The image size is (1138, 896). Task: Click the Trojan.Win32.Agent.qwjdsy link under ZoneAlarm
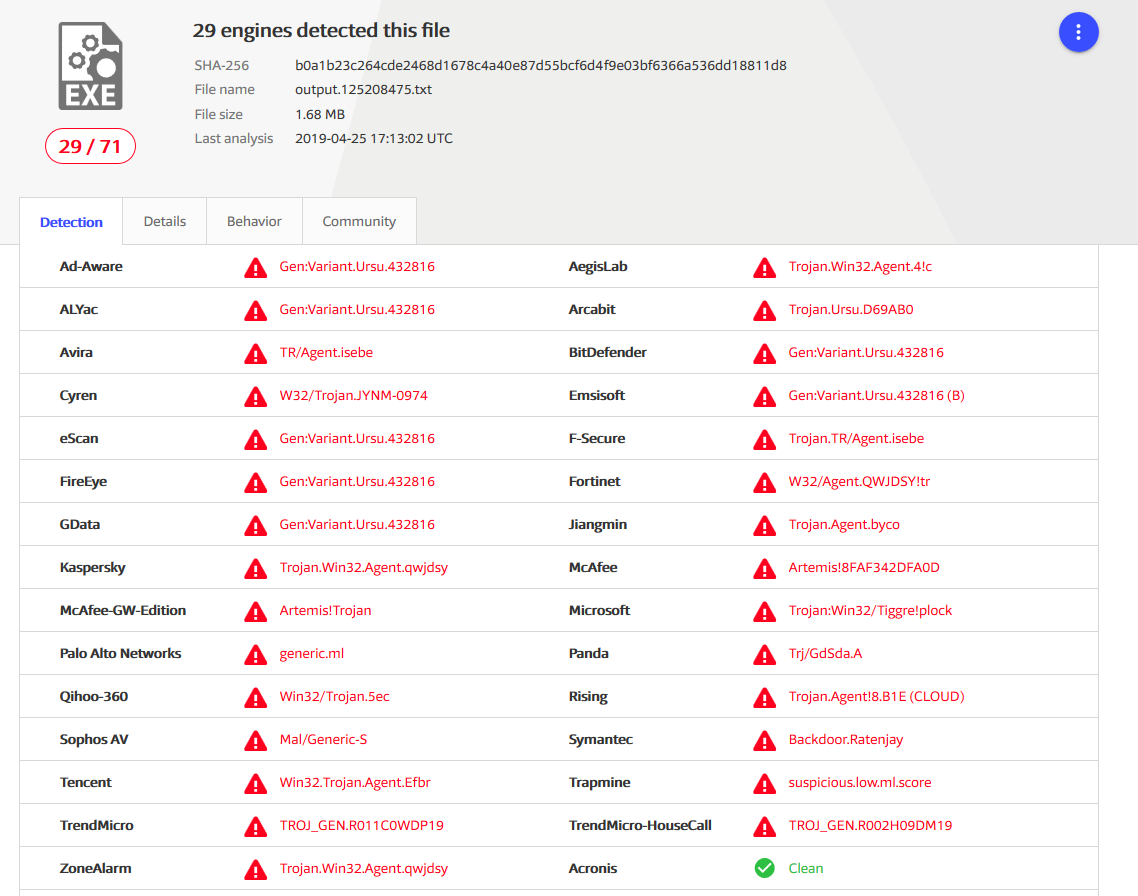(363, 868)
